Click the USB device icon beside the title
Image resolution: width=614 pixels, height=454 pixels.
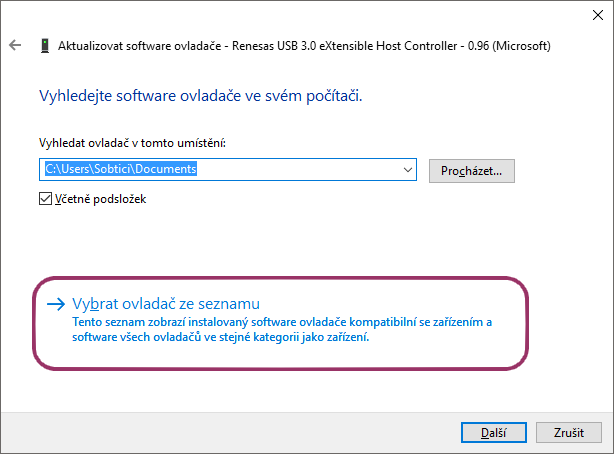[x=45, y=46]
